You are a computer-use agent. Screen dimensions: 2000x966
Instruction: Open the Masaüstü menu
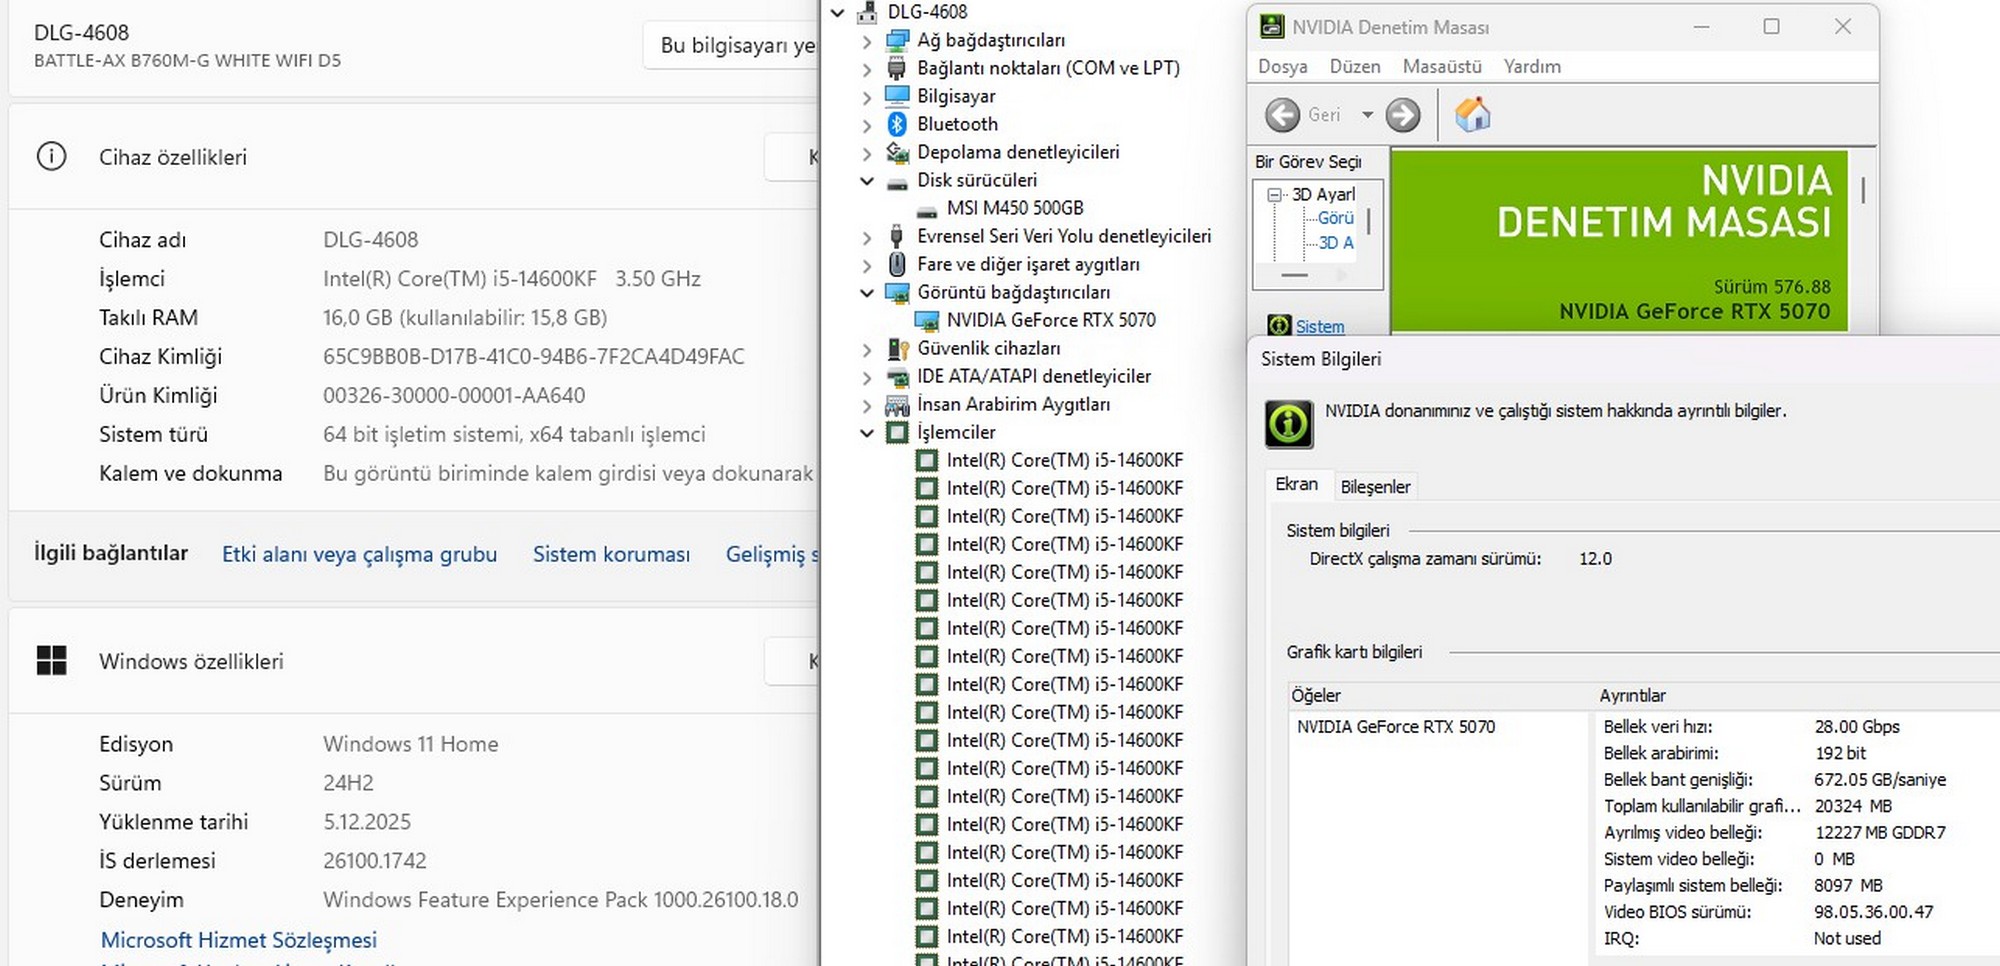pos(1441,67)
